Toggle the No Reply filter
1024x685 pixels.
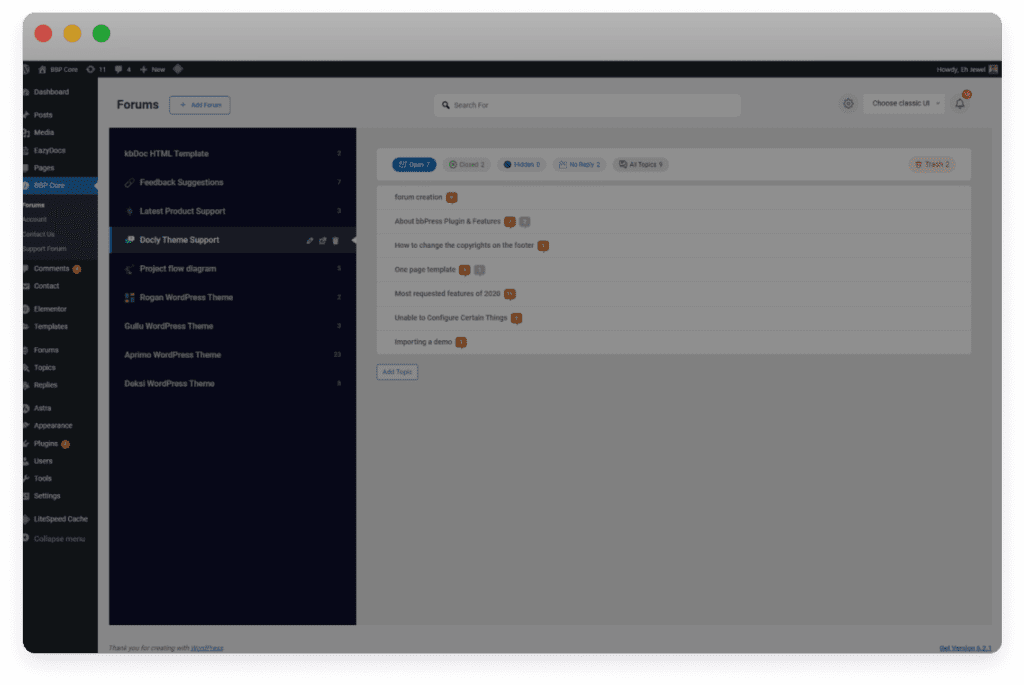(578, 164)
